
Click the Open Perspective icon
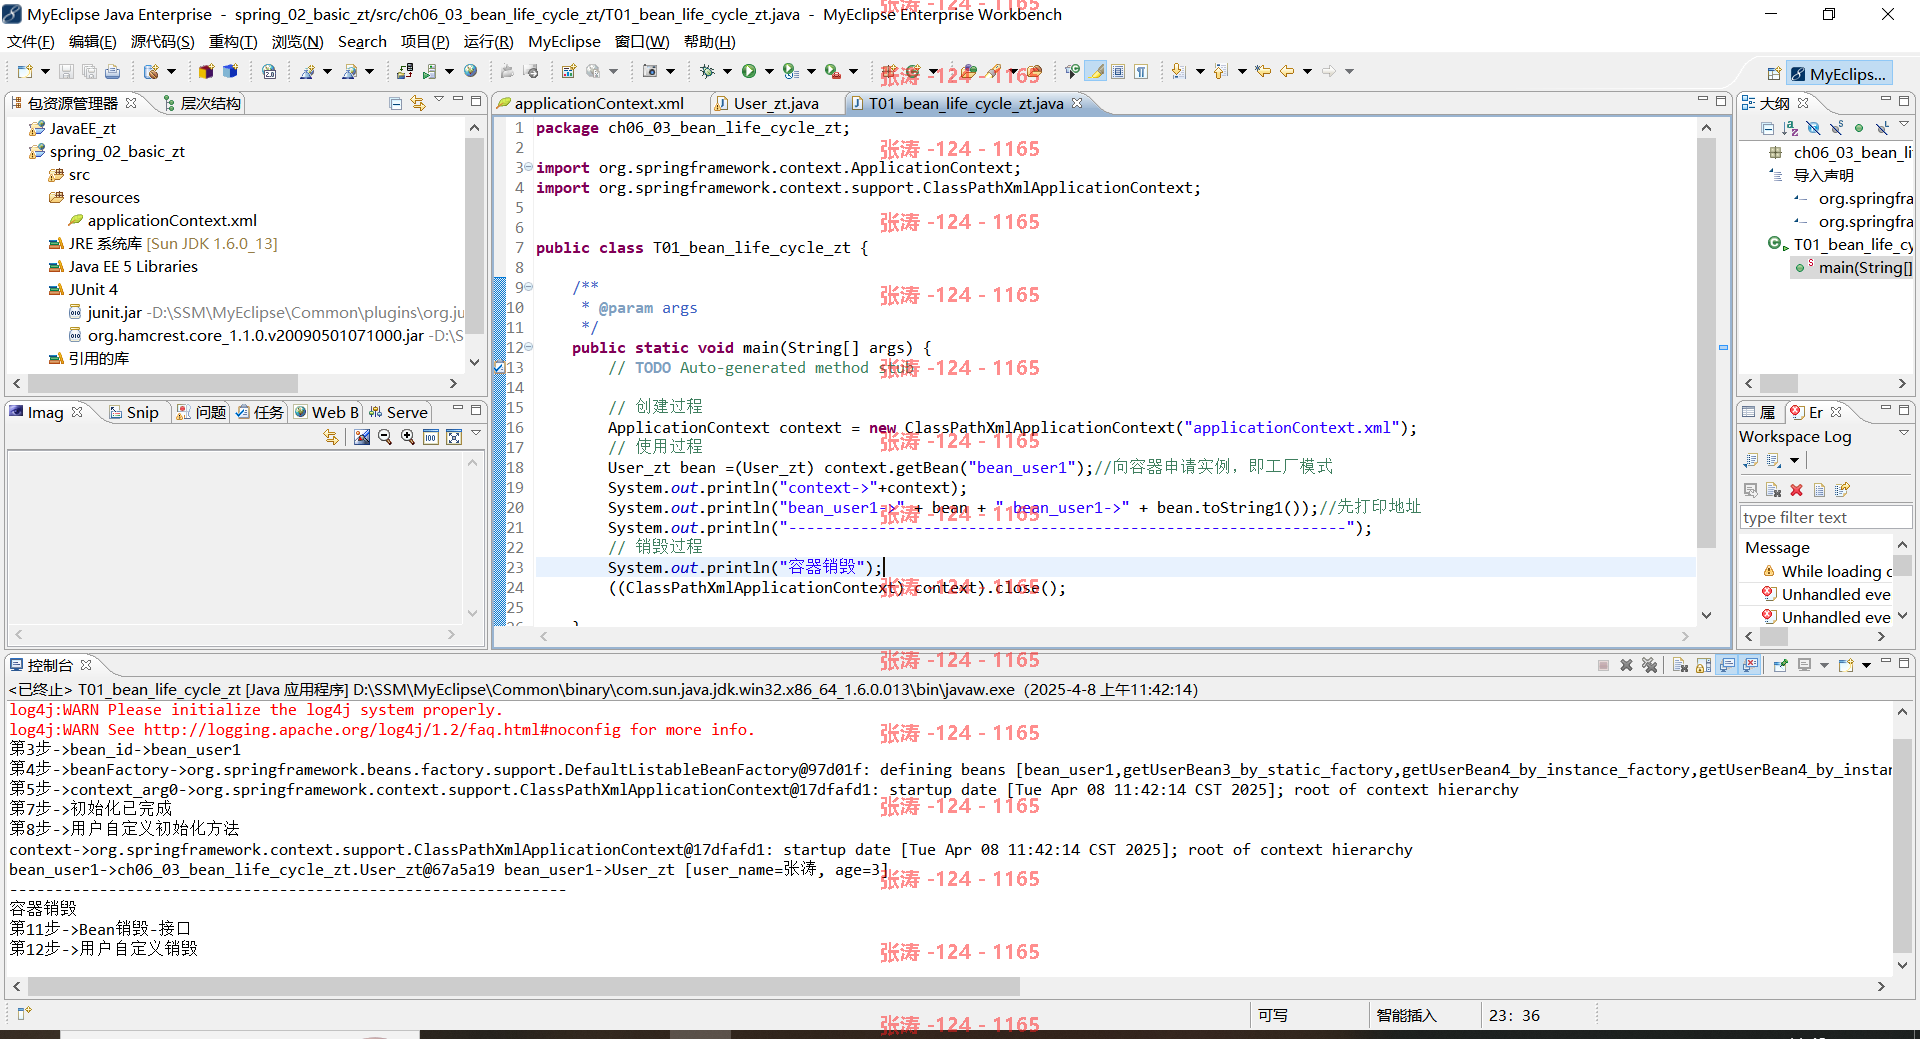click(x=1773, y=74)
